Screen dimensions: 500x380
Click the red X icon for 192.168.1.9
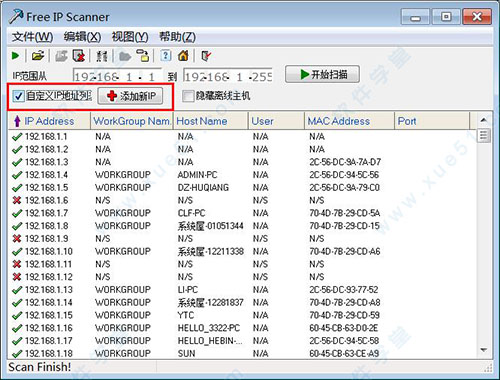click(x=17, y=239)
